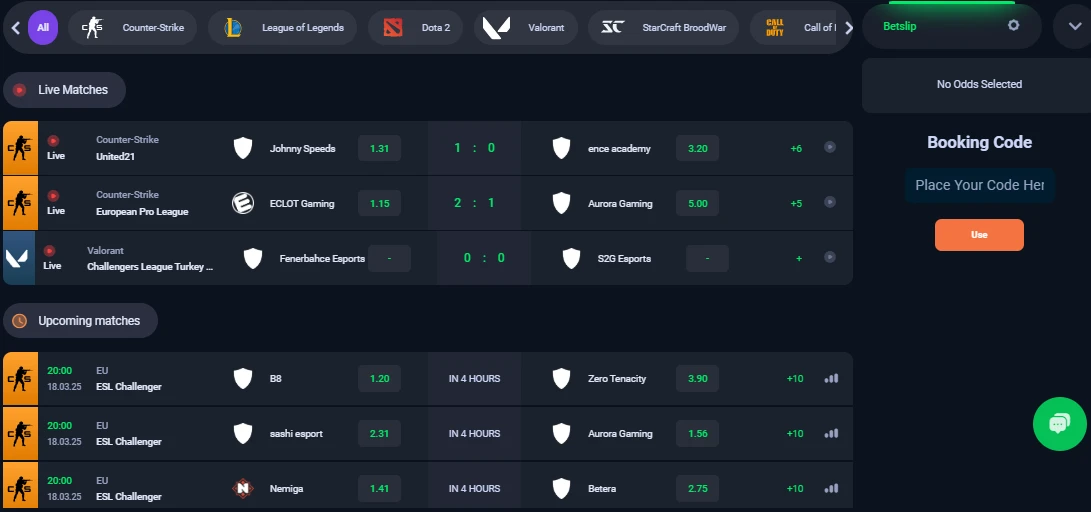
Task: Click Nemiga team logo
Action: pos(243,488)
